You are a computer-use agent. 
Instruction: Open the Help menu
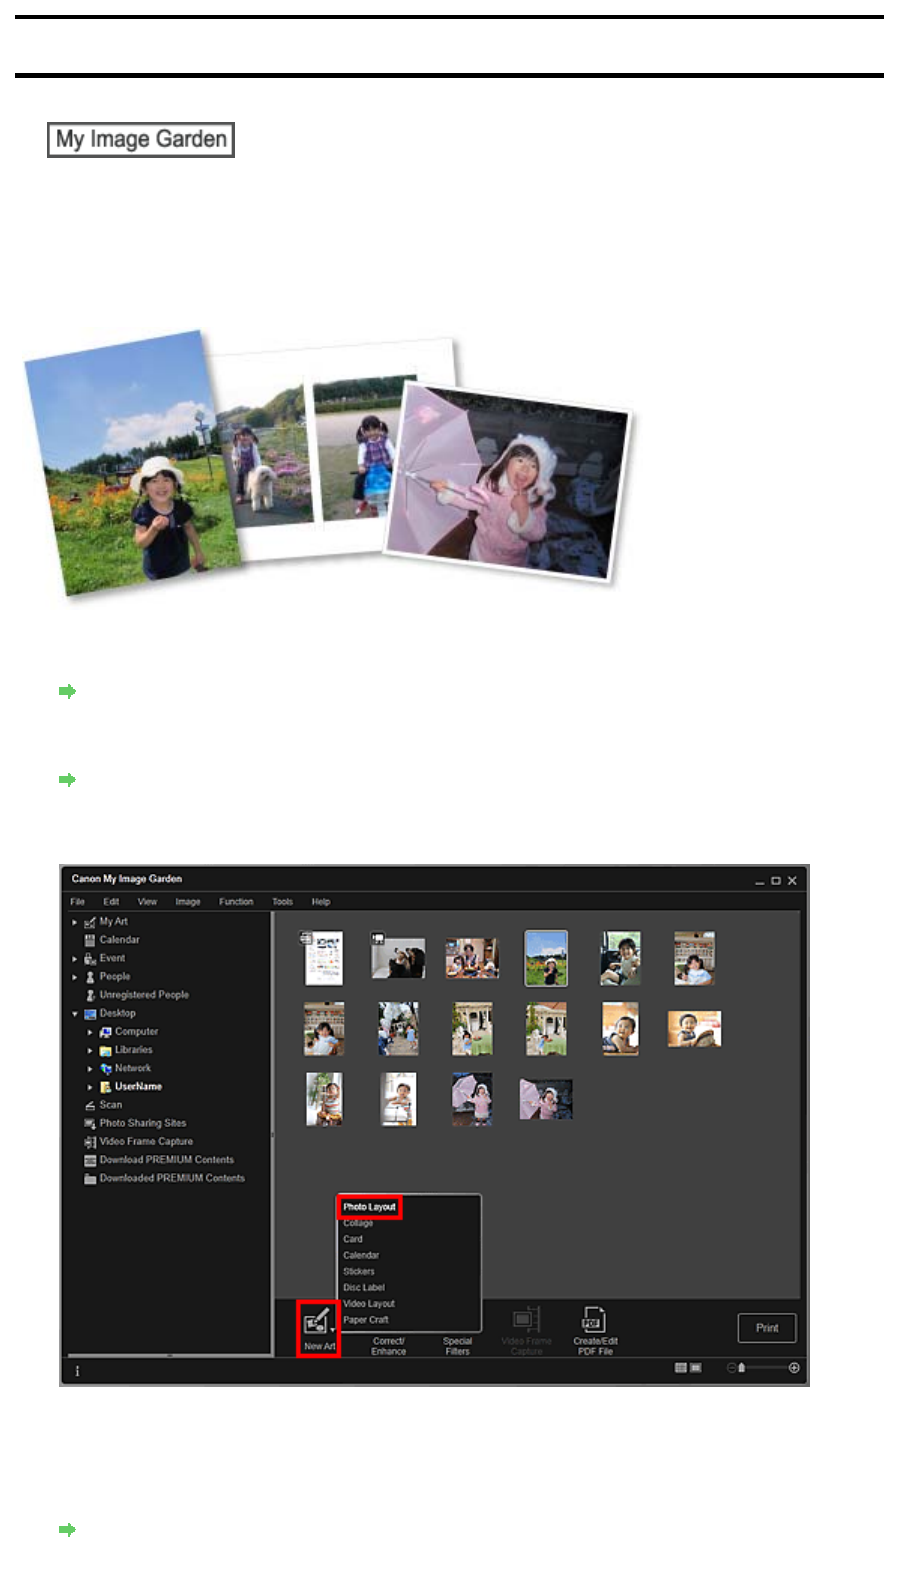click(x=320, y=901)
